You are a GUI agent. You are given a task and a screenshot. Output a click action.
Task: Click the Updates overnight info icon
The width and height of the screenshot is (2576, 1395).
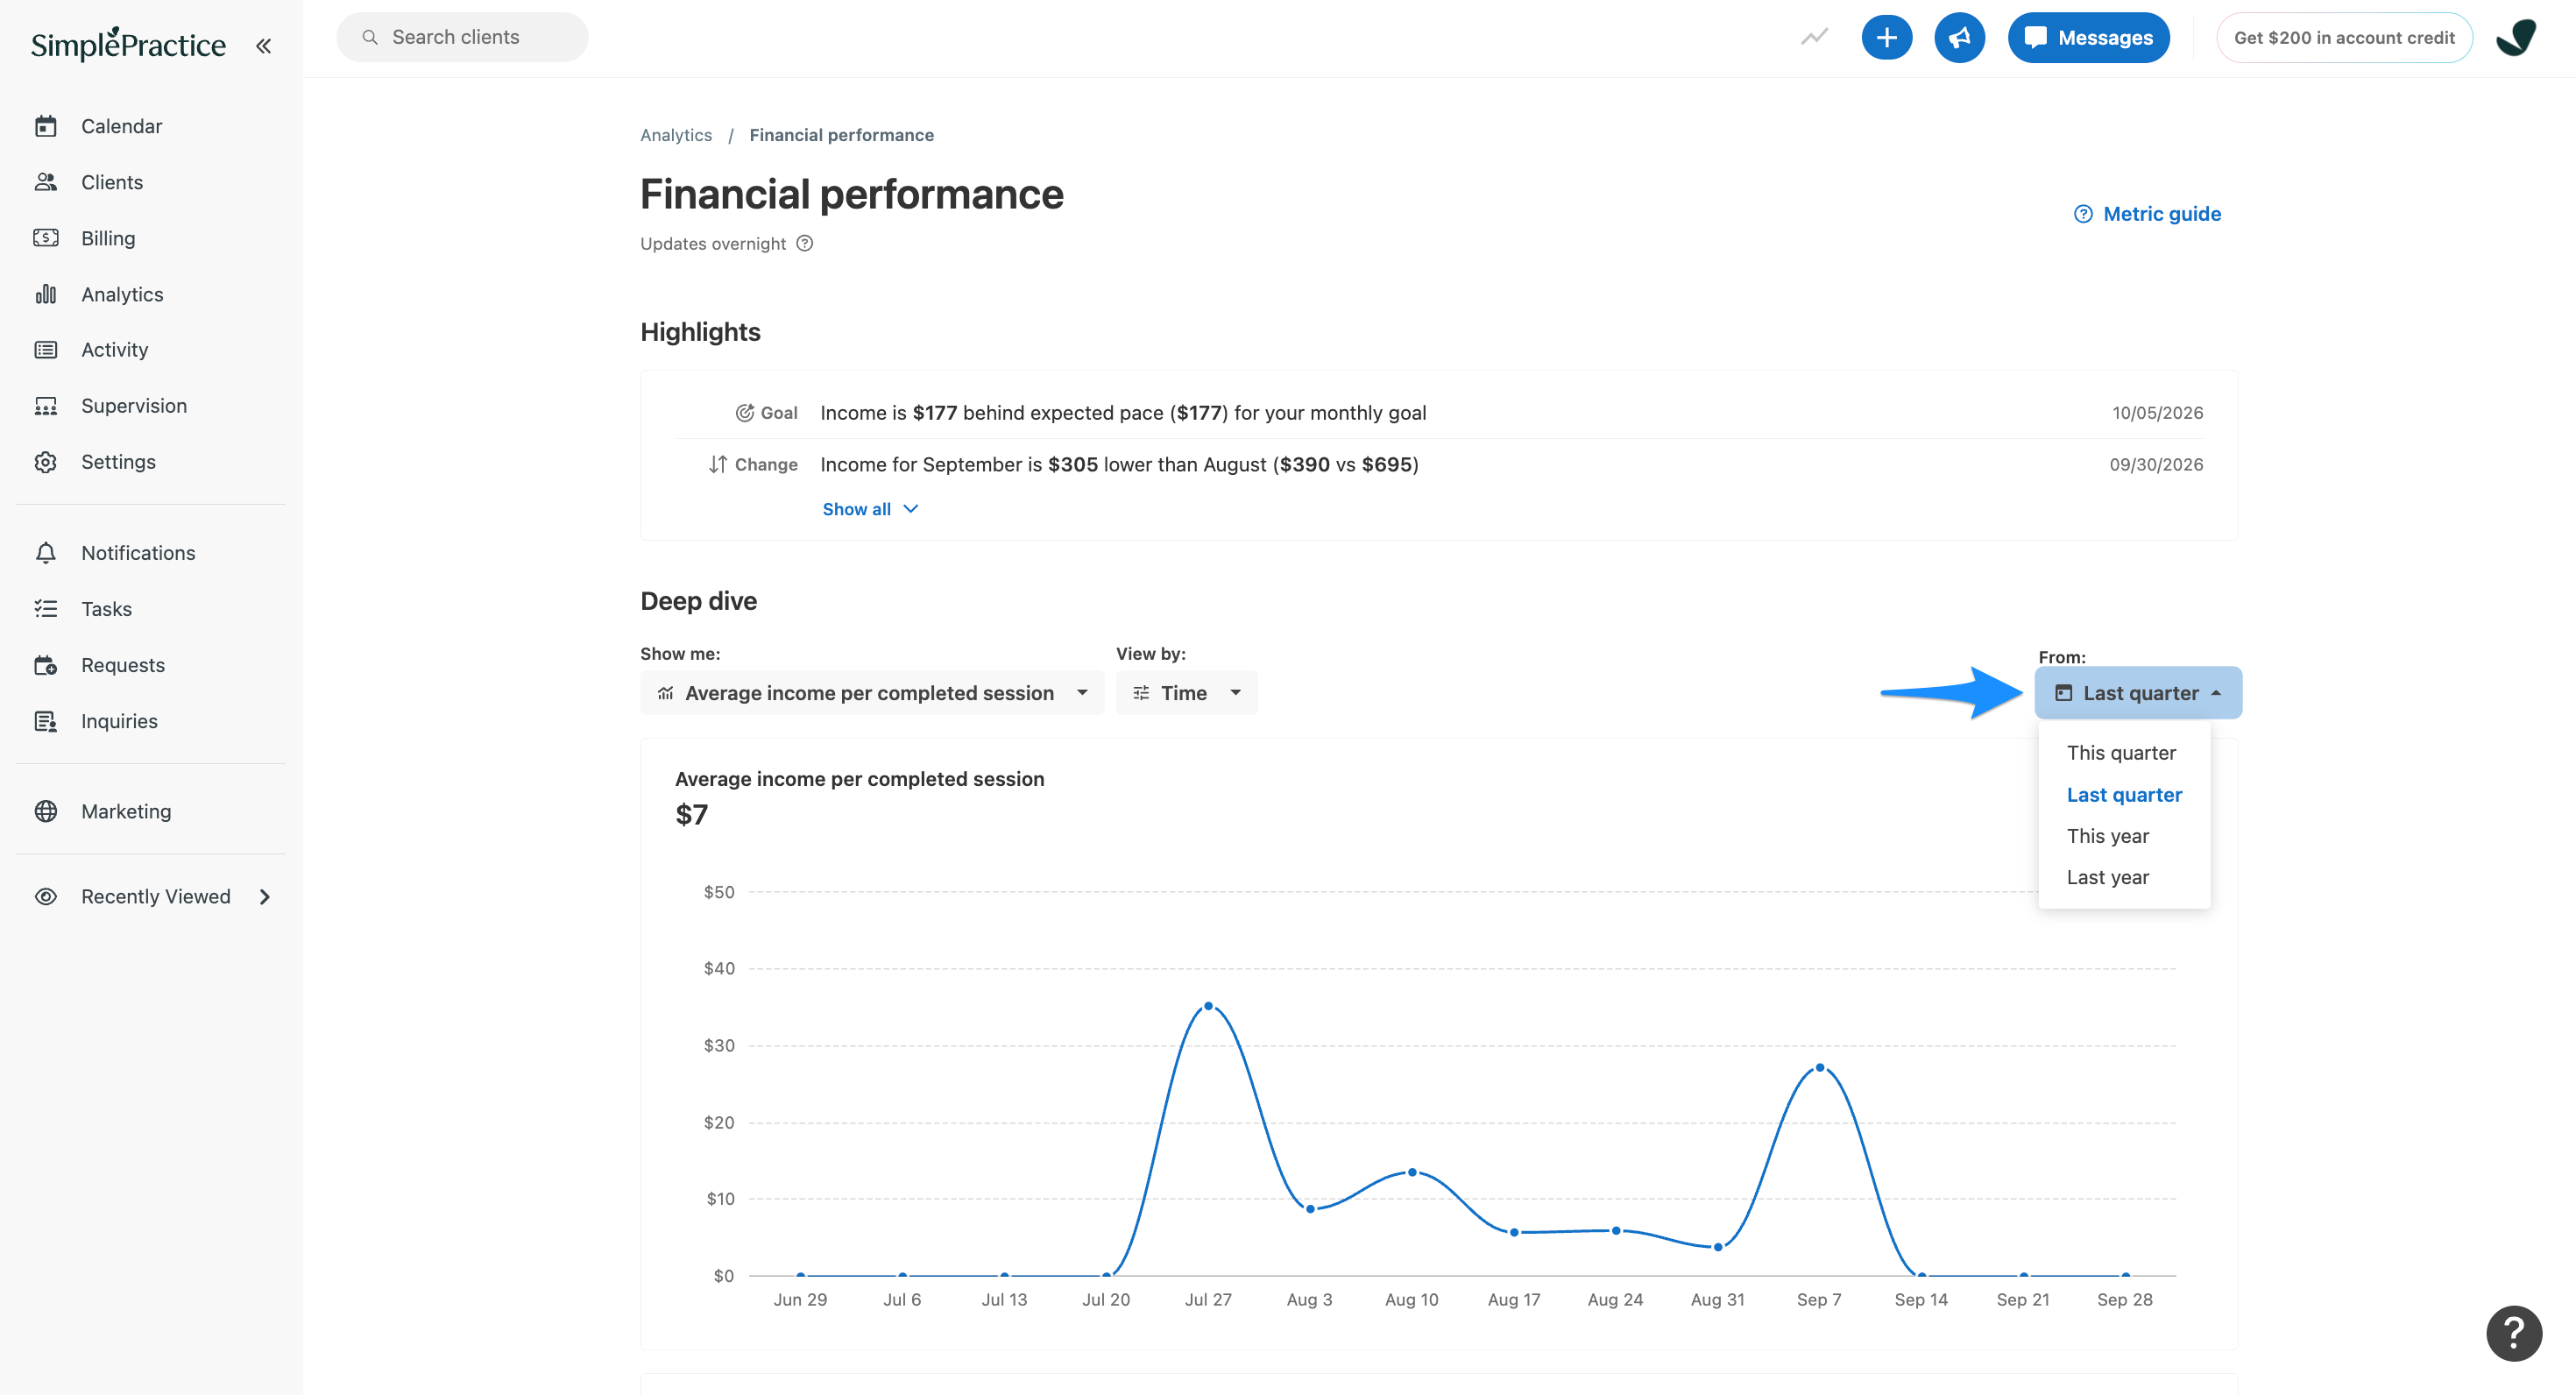tap(805, 243)
